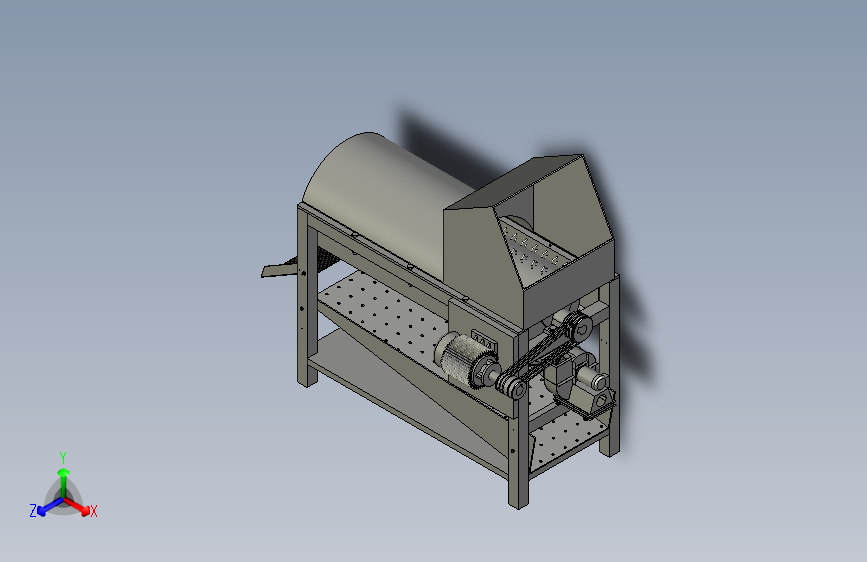This screenshot has height=562, width=867.
Task: Select the front corner leg of the frame
Action: point(518,429)
